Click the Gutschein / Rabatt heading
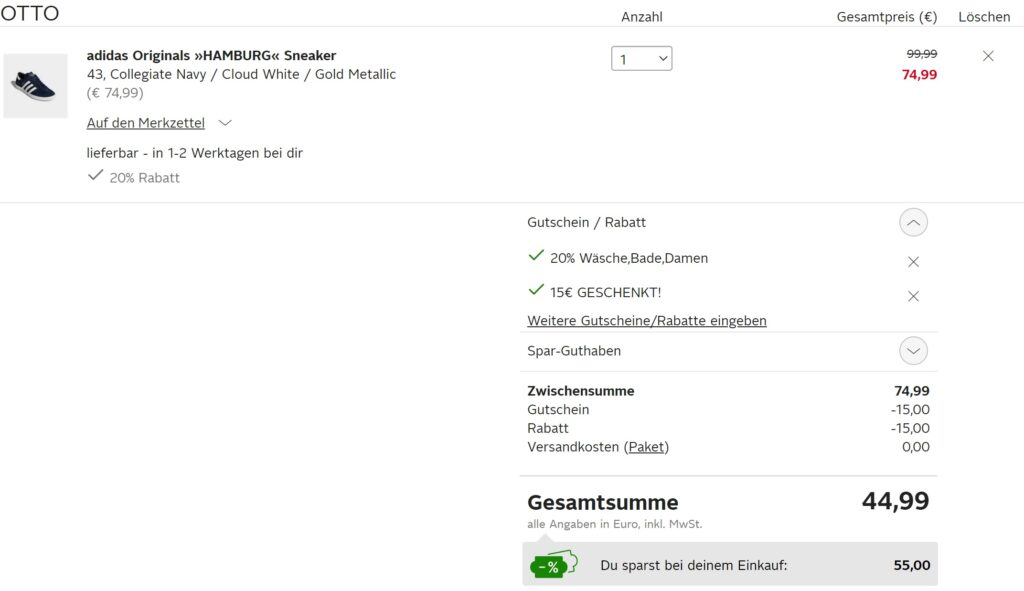The width and height of the screenshot is (1024, 591). click(x=586, y=222)
